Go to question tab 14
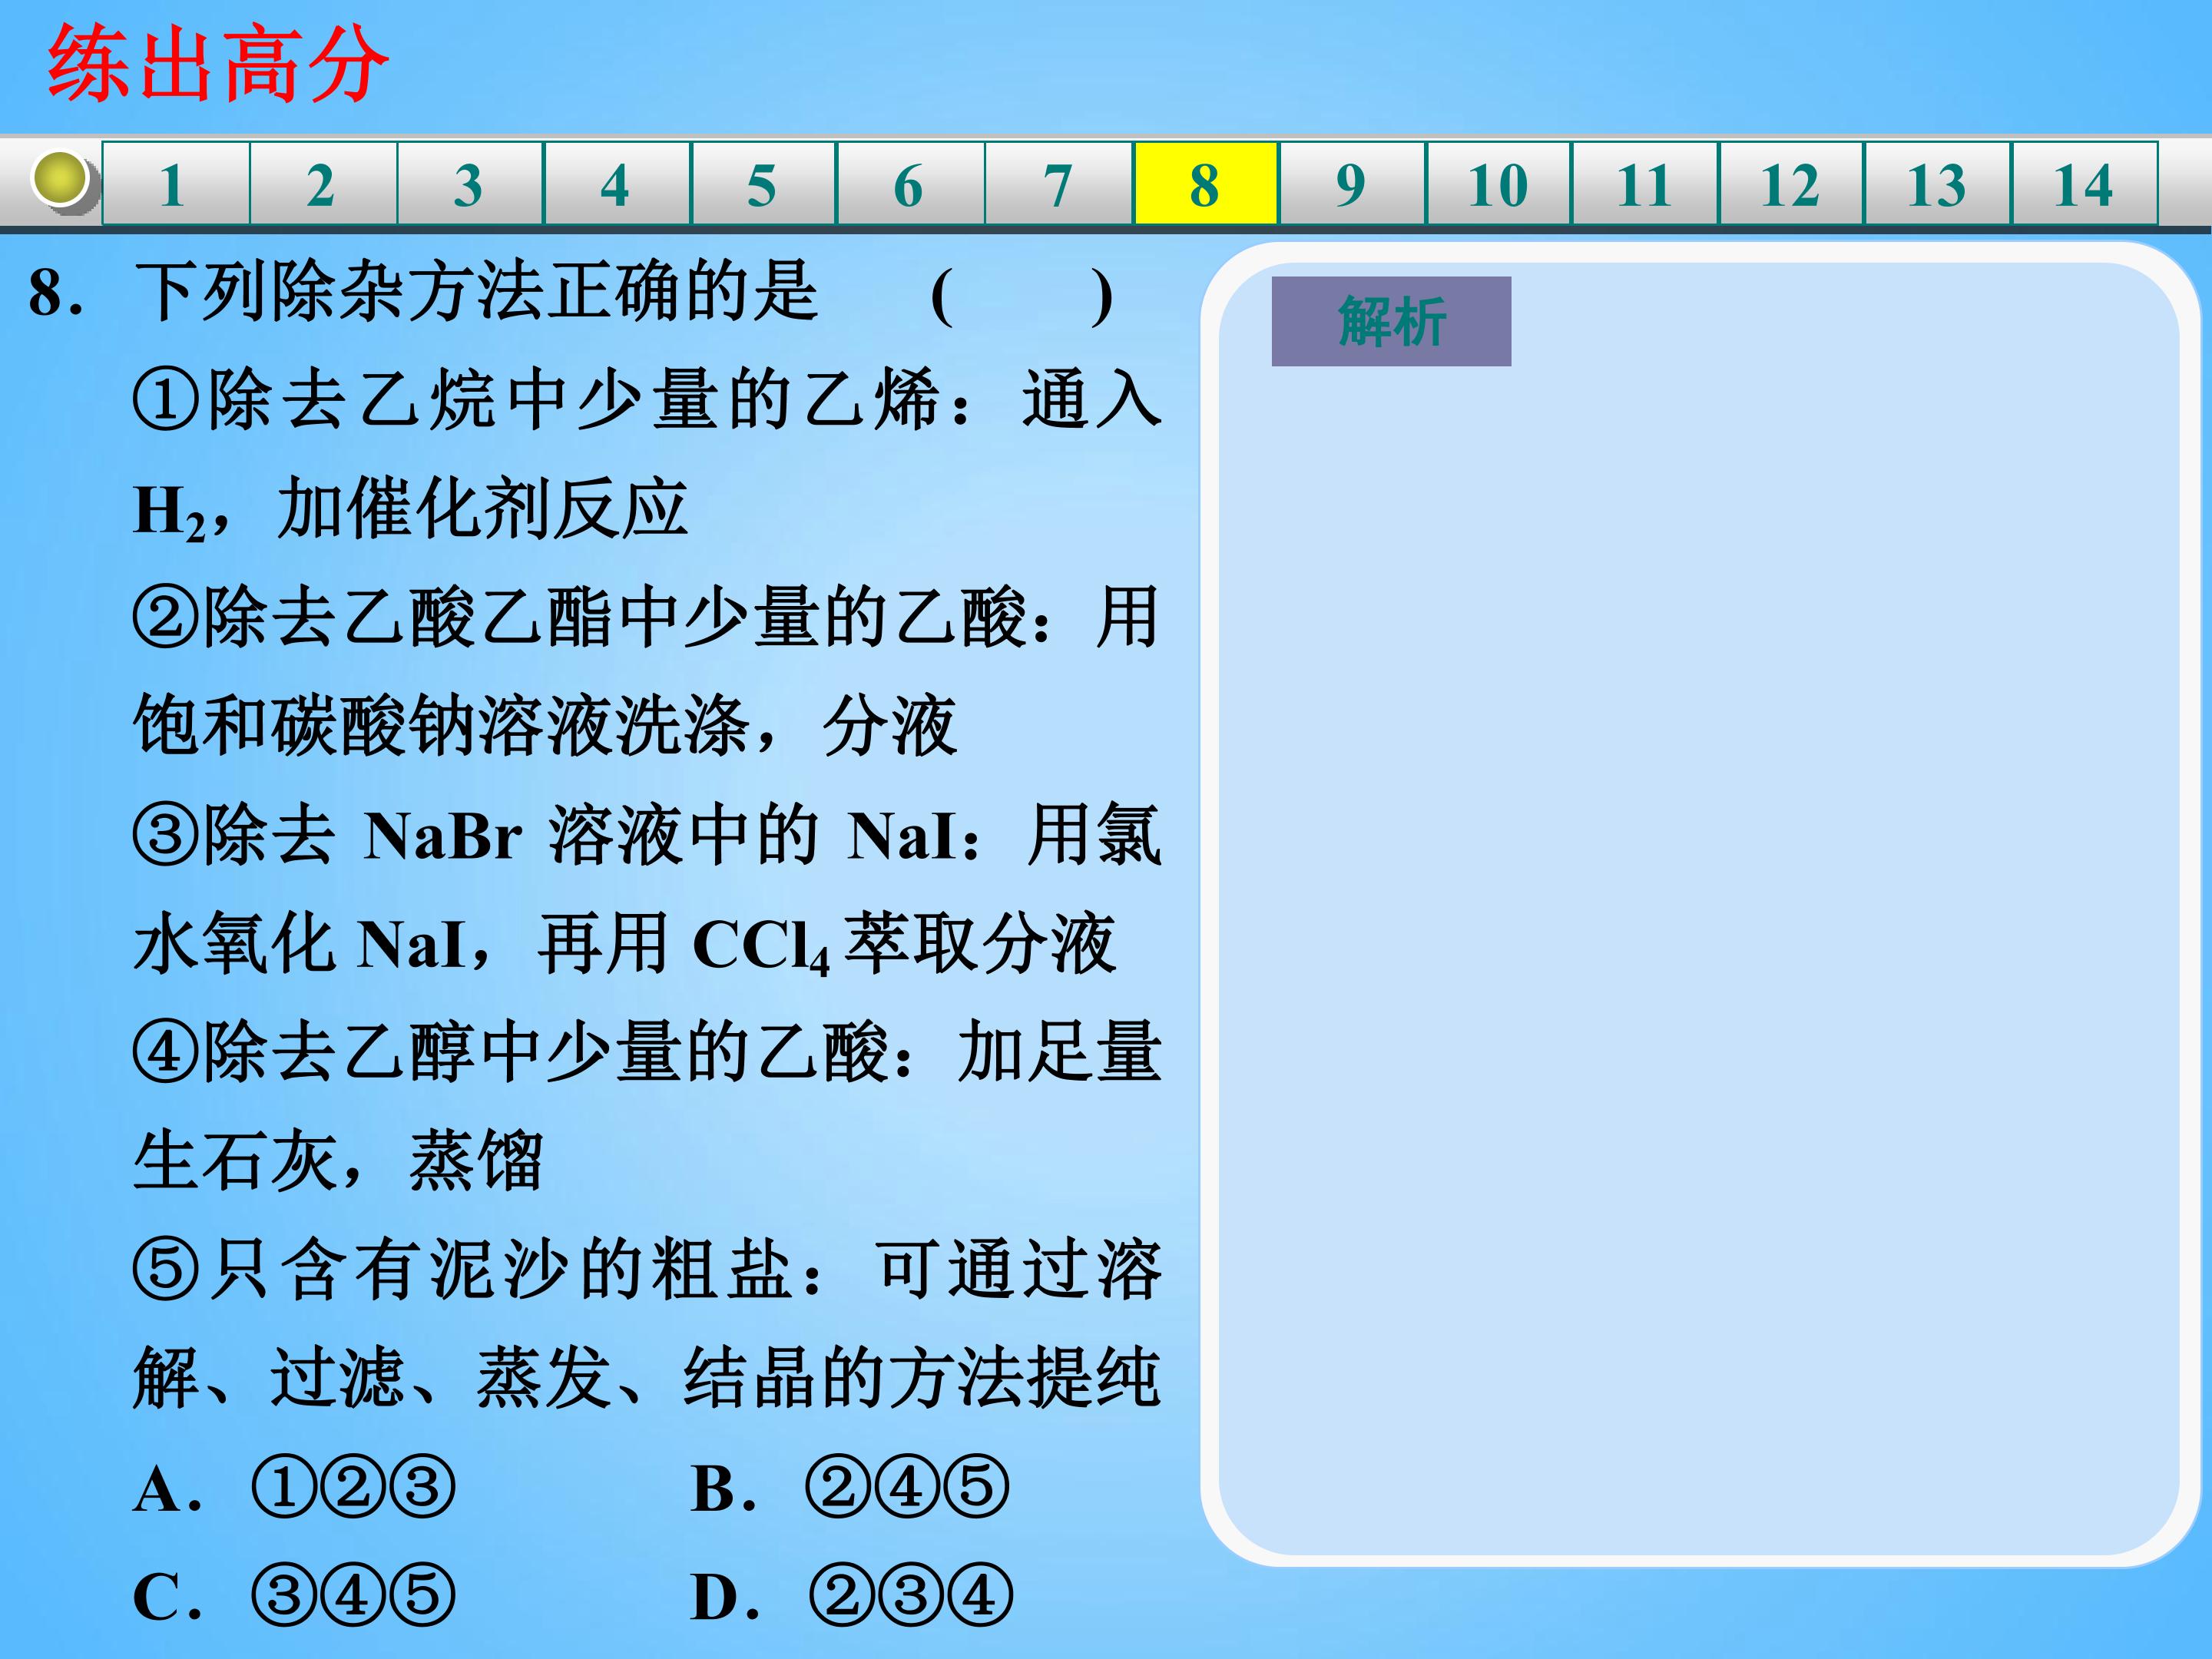Viewport: 2212px width, 1659px height. point(2085,184)
